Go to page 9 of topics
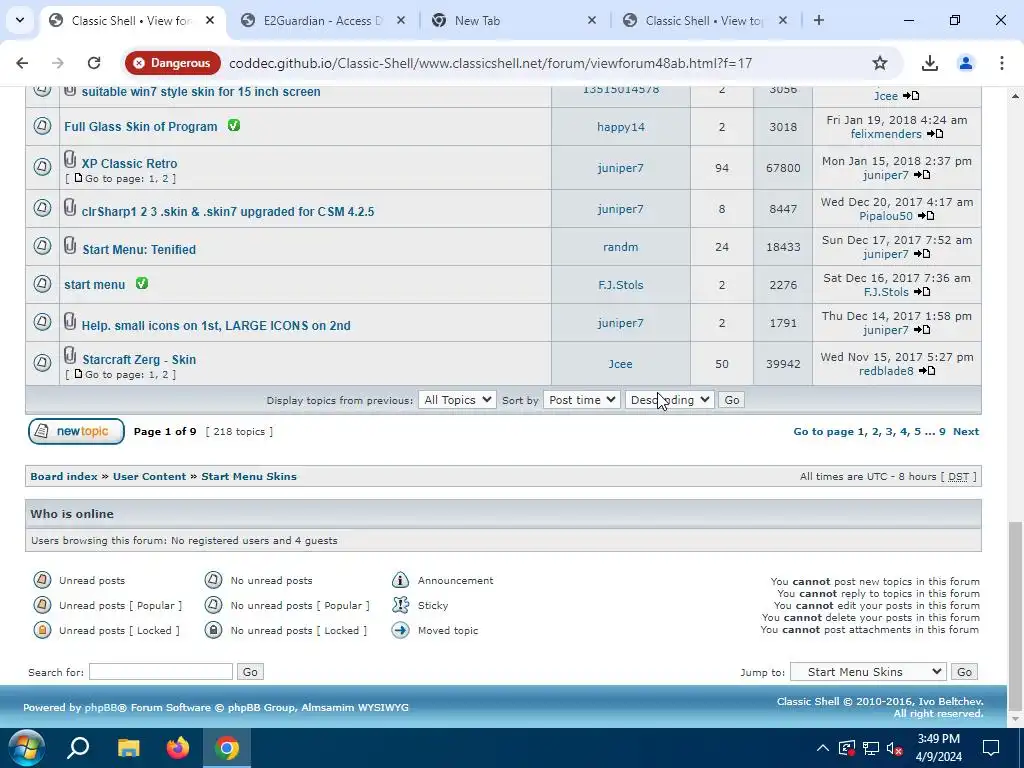Screen dimensions: 1024x768 pos(942,431)
